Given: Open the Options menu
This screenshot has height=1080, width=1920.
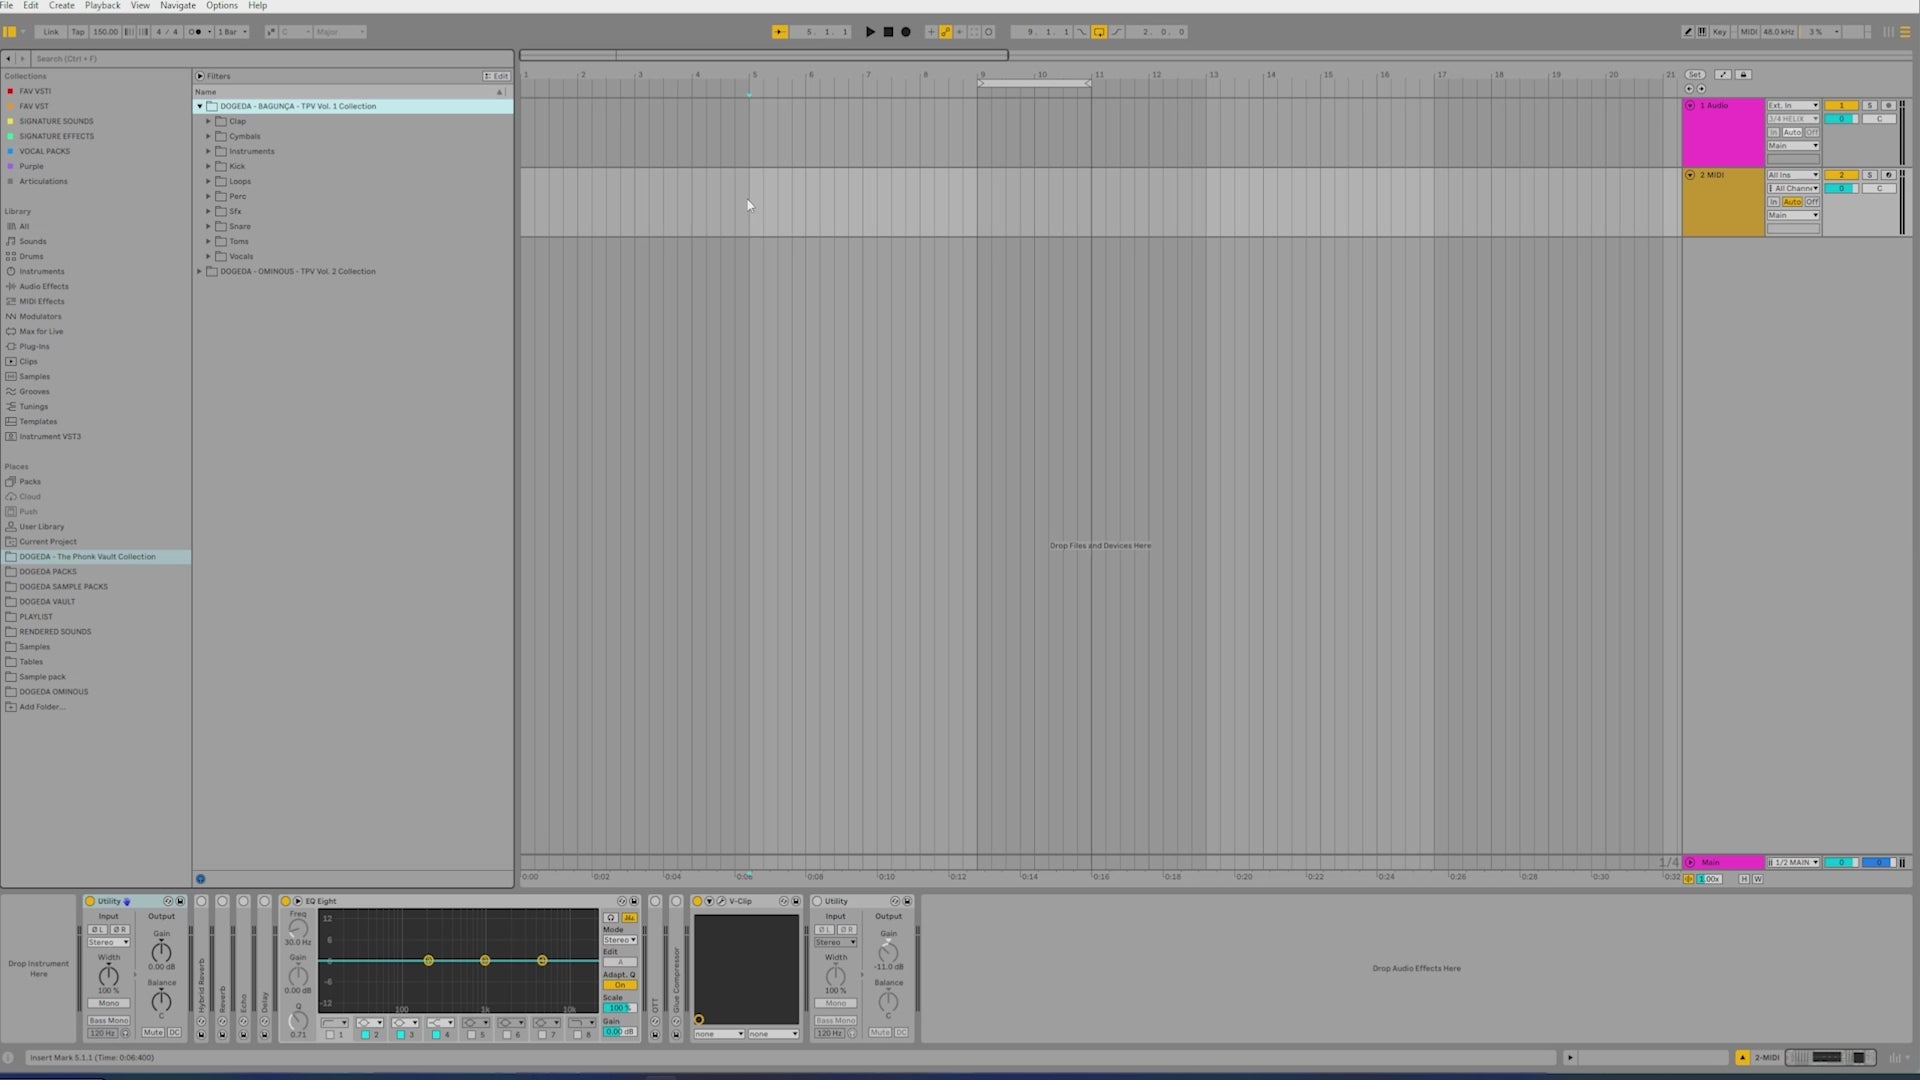Looking at the screenshot, I should [x=222, y=6].
